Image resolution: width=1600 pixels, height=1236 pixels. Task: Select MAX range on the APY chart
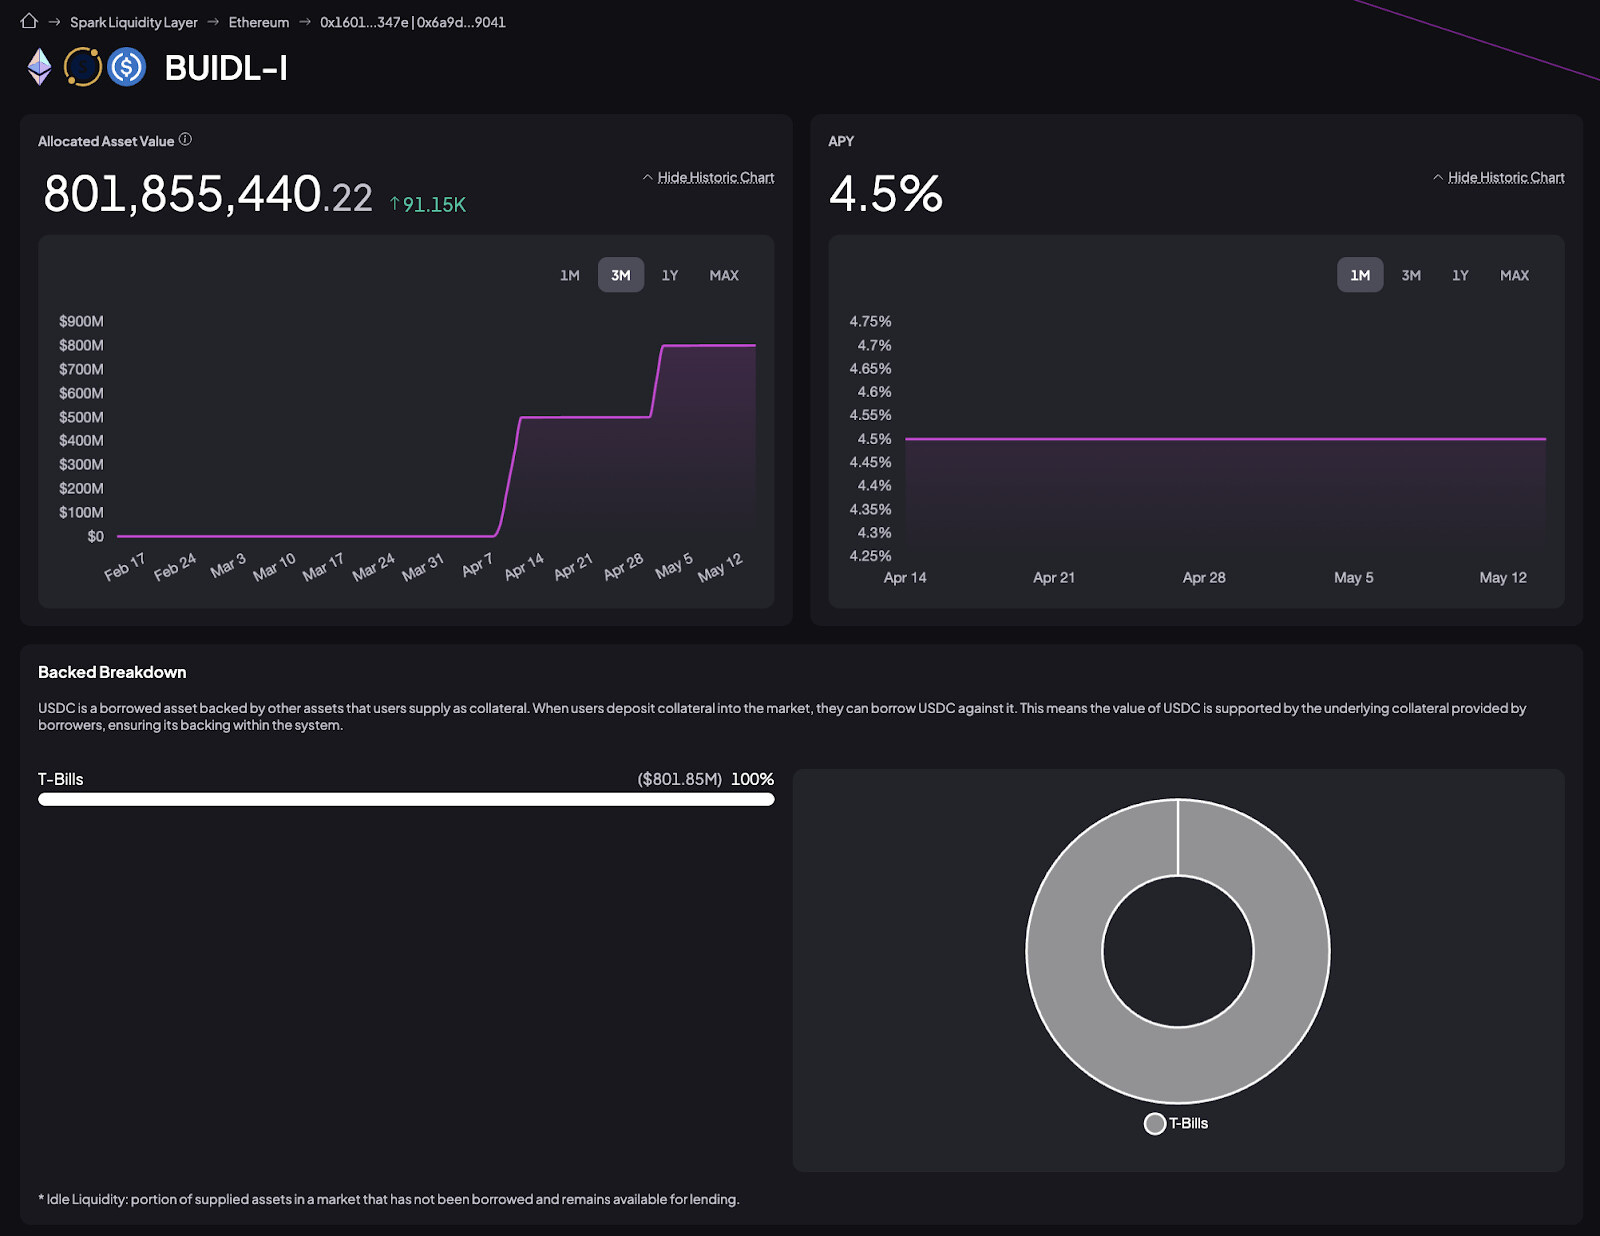[x=1514, y=275]
